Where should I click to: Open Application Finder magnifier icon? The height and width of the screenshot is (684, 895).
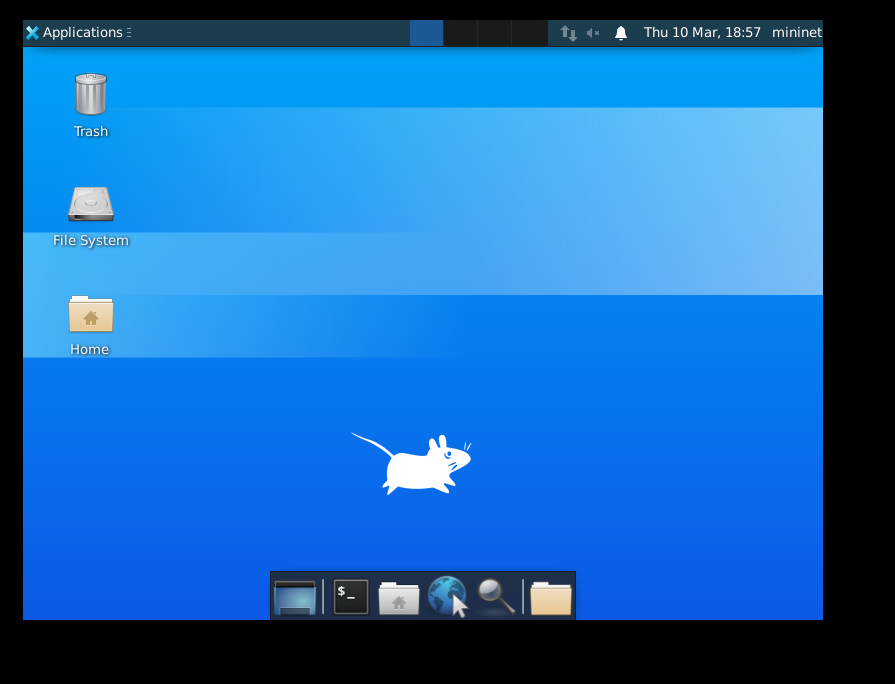(x=496, y=597)
